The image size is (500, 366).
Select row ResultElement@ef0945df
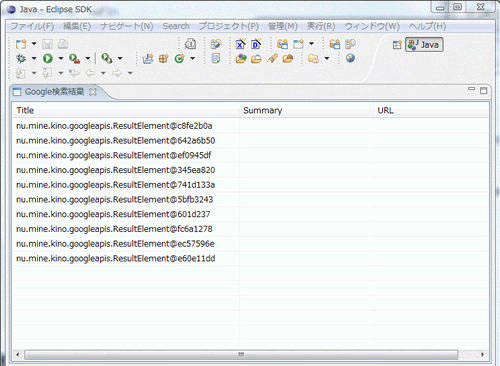tap(251, 155)
